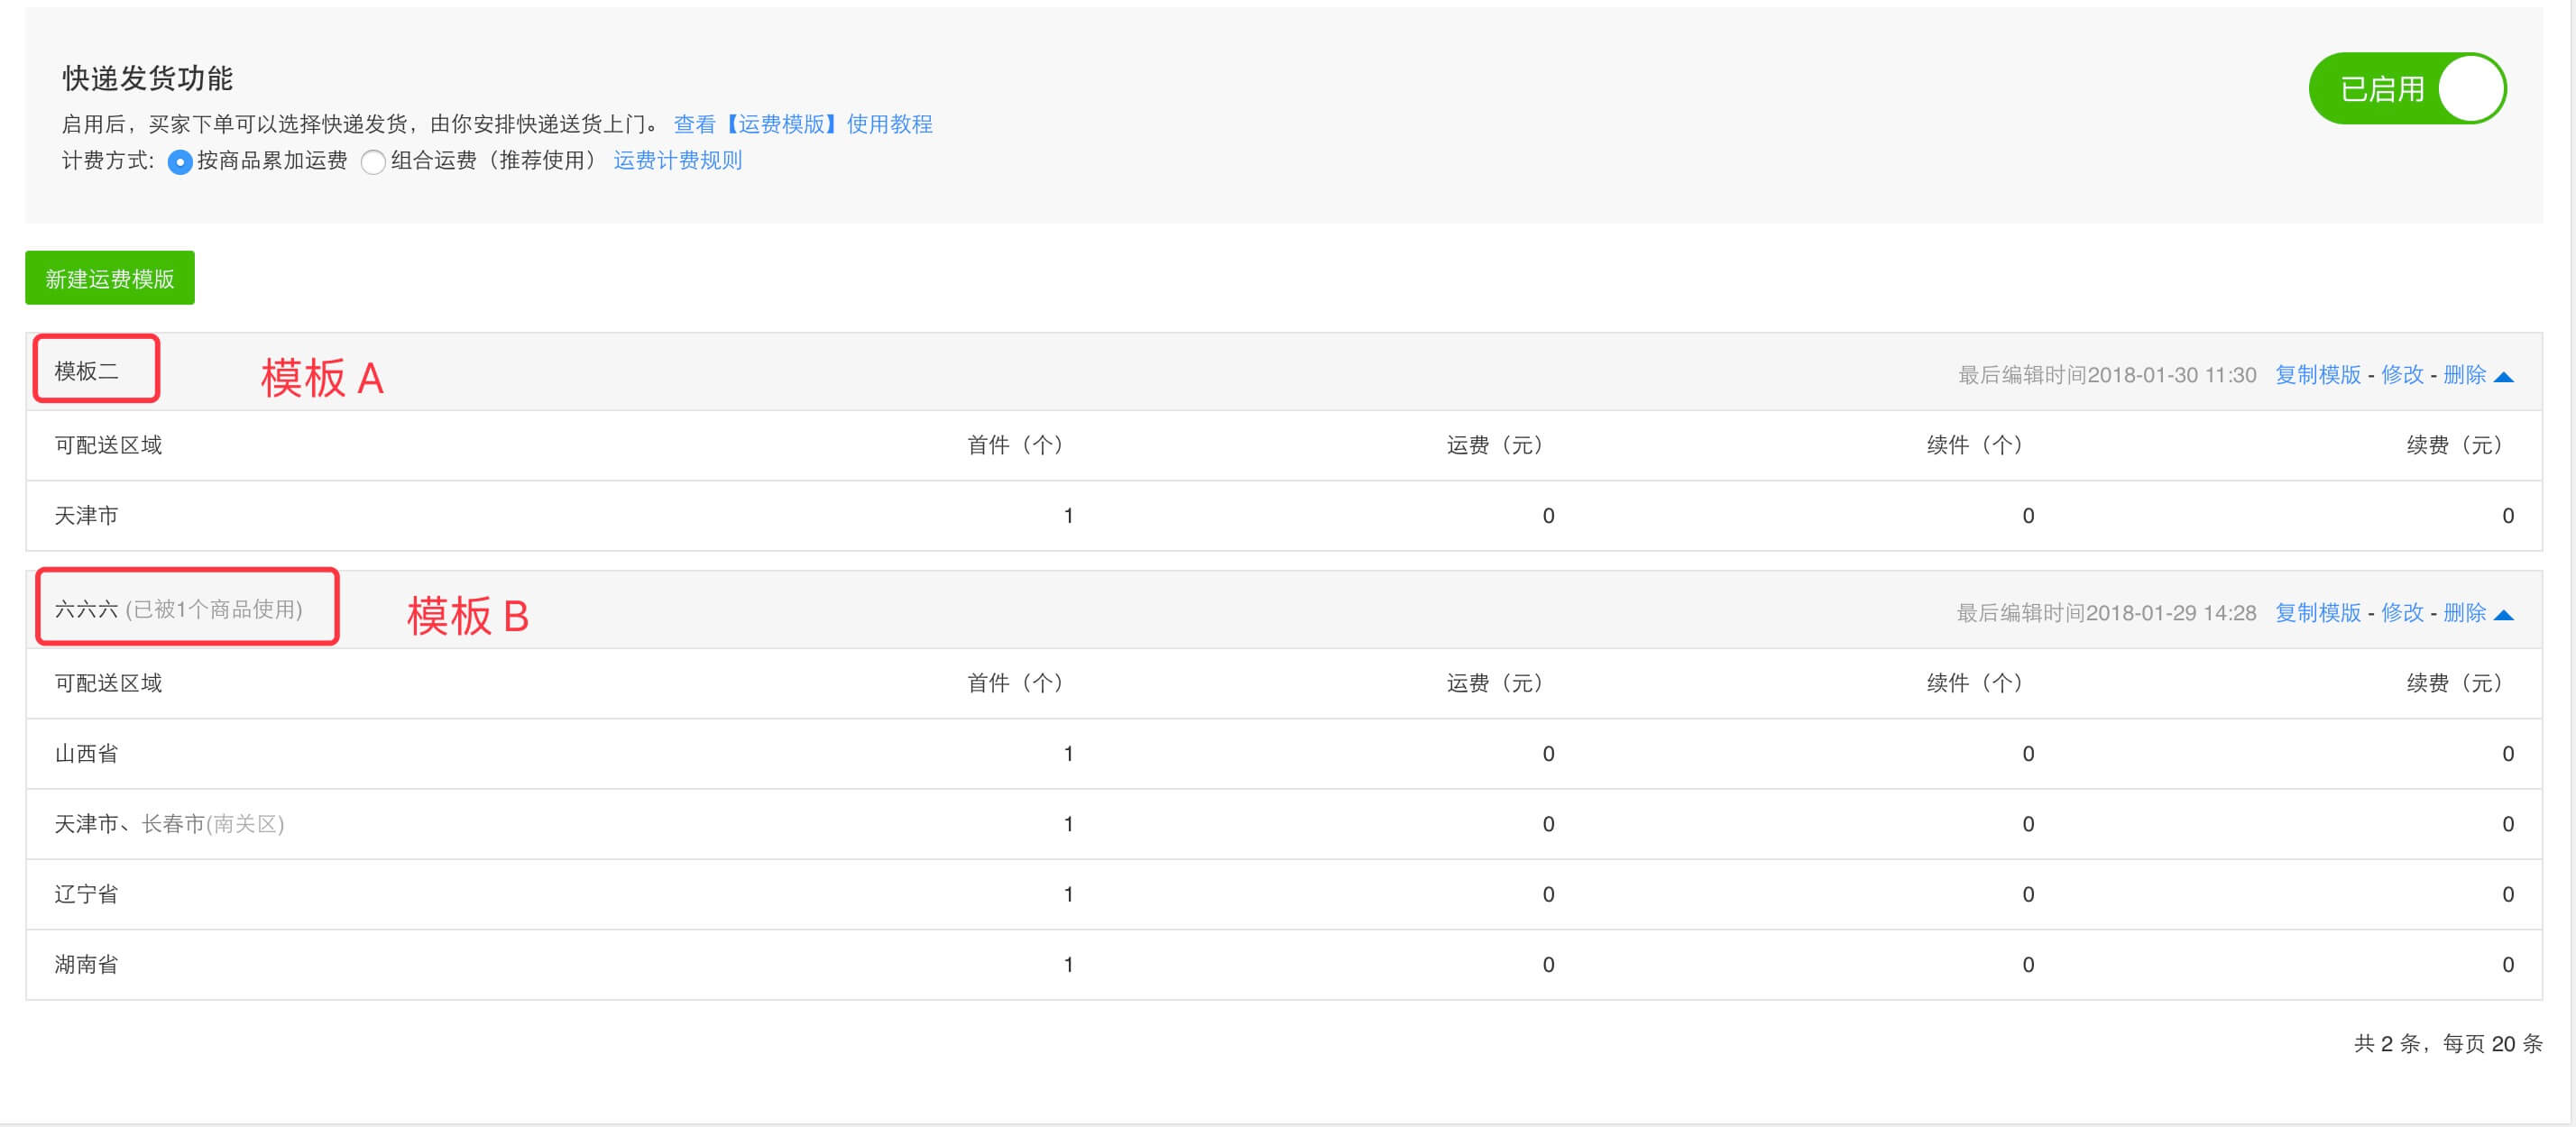Select the 山西省 delivery region row
2576x1127 pixels.
[x=1284, y=754]
